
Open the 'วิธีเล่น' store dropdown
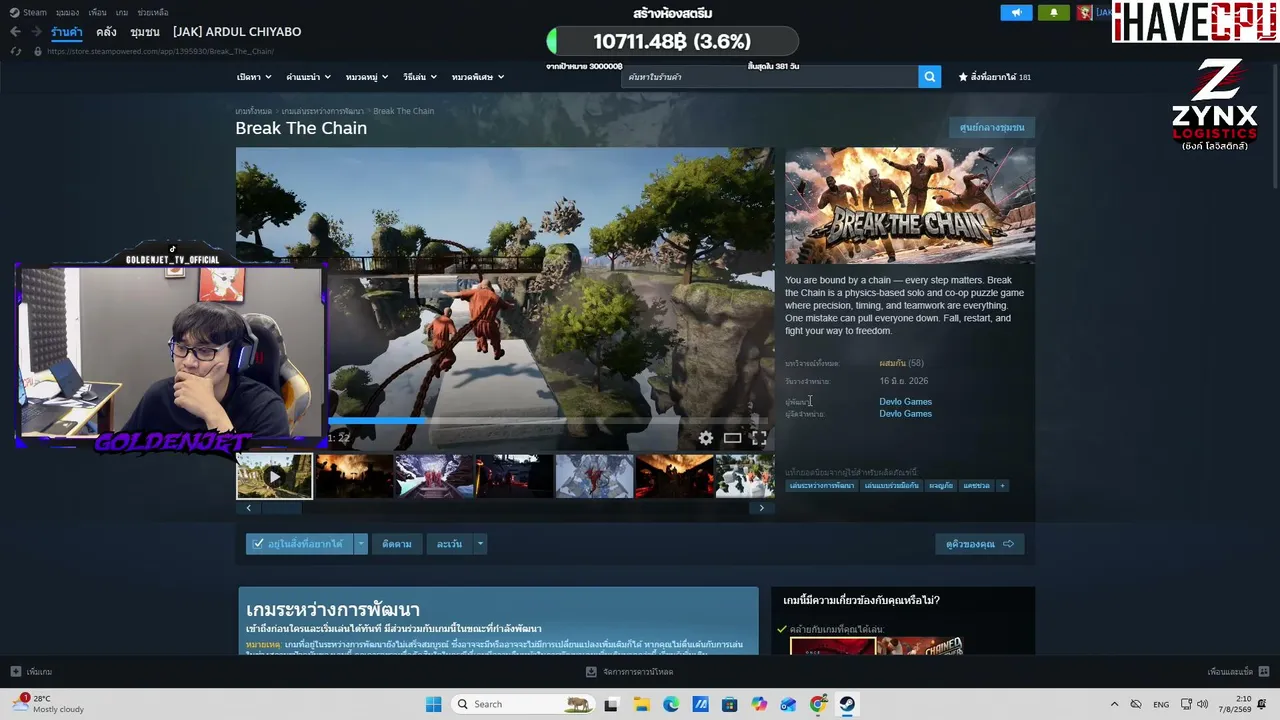click(418, 77)
